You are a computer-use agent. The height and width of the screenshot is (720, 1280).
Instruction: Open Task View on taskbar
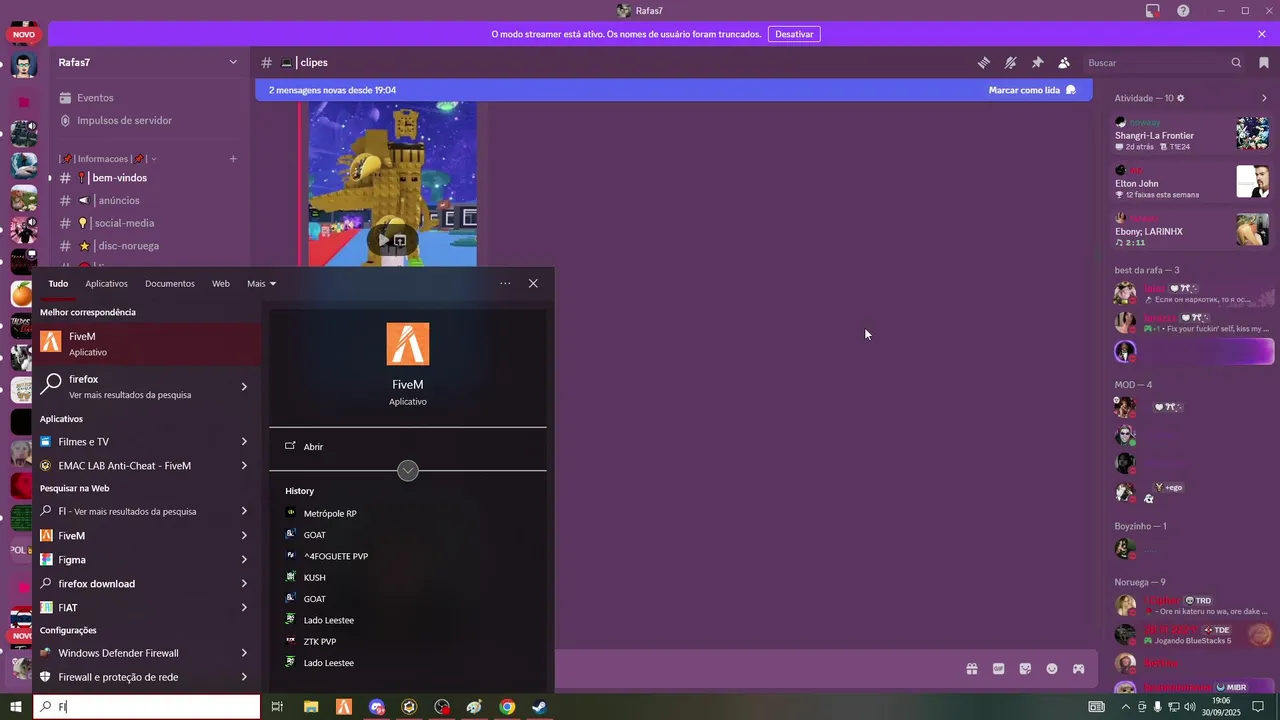[x=277, y=707]
